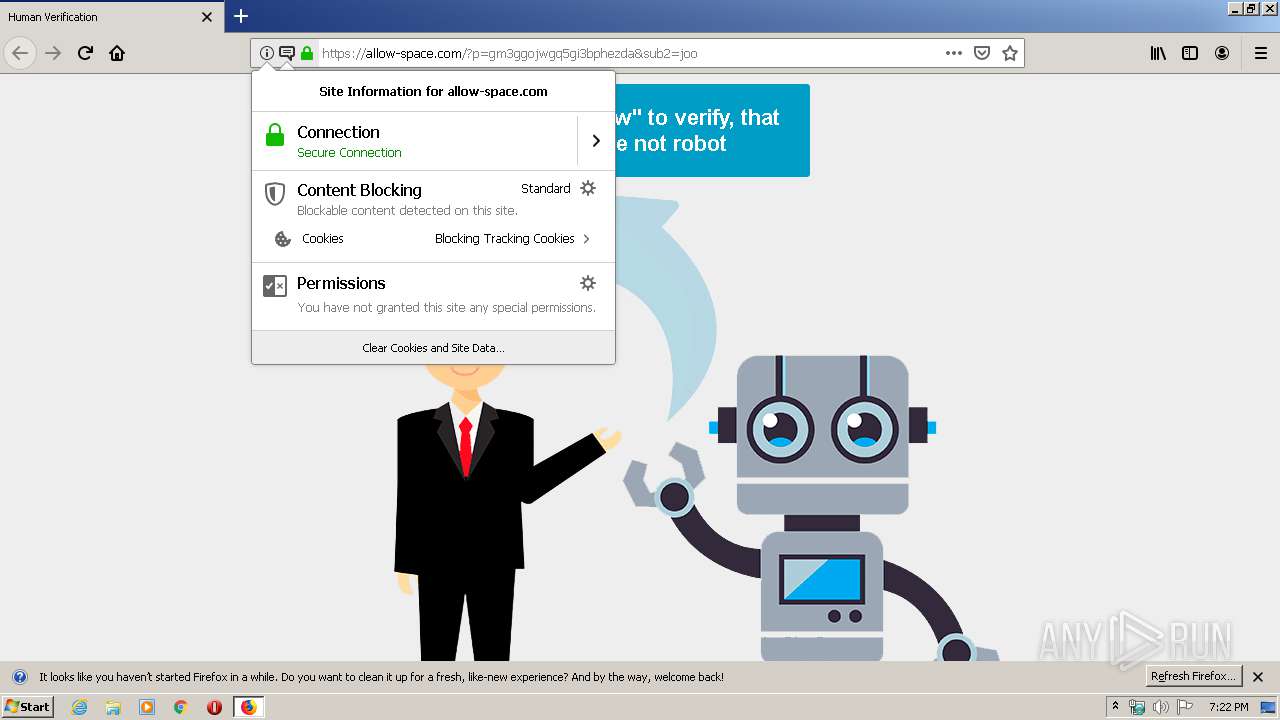Click the blue verify banner on page
The height and width of the screenshot is (720, 1280).
point(712,130)
